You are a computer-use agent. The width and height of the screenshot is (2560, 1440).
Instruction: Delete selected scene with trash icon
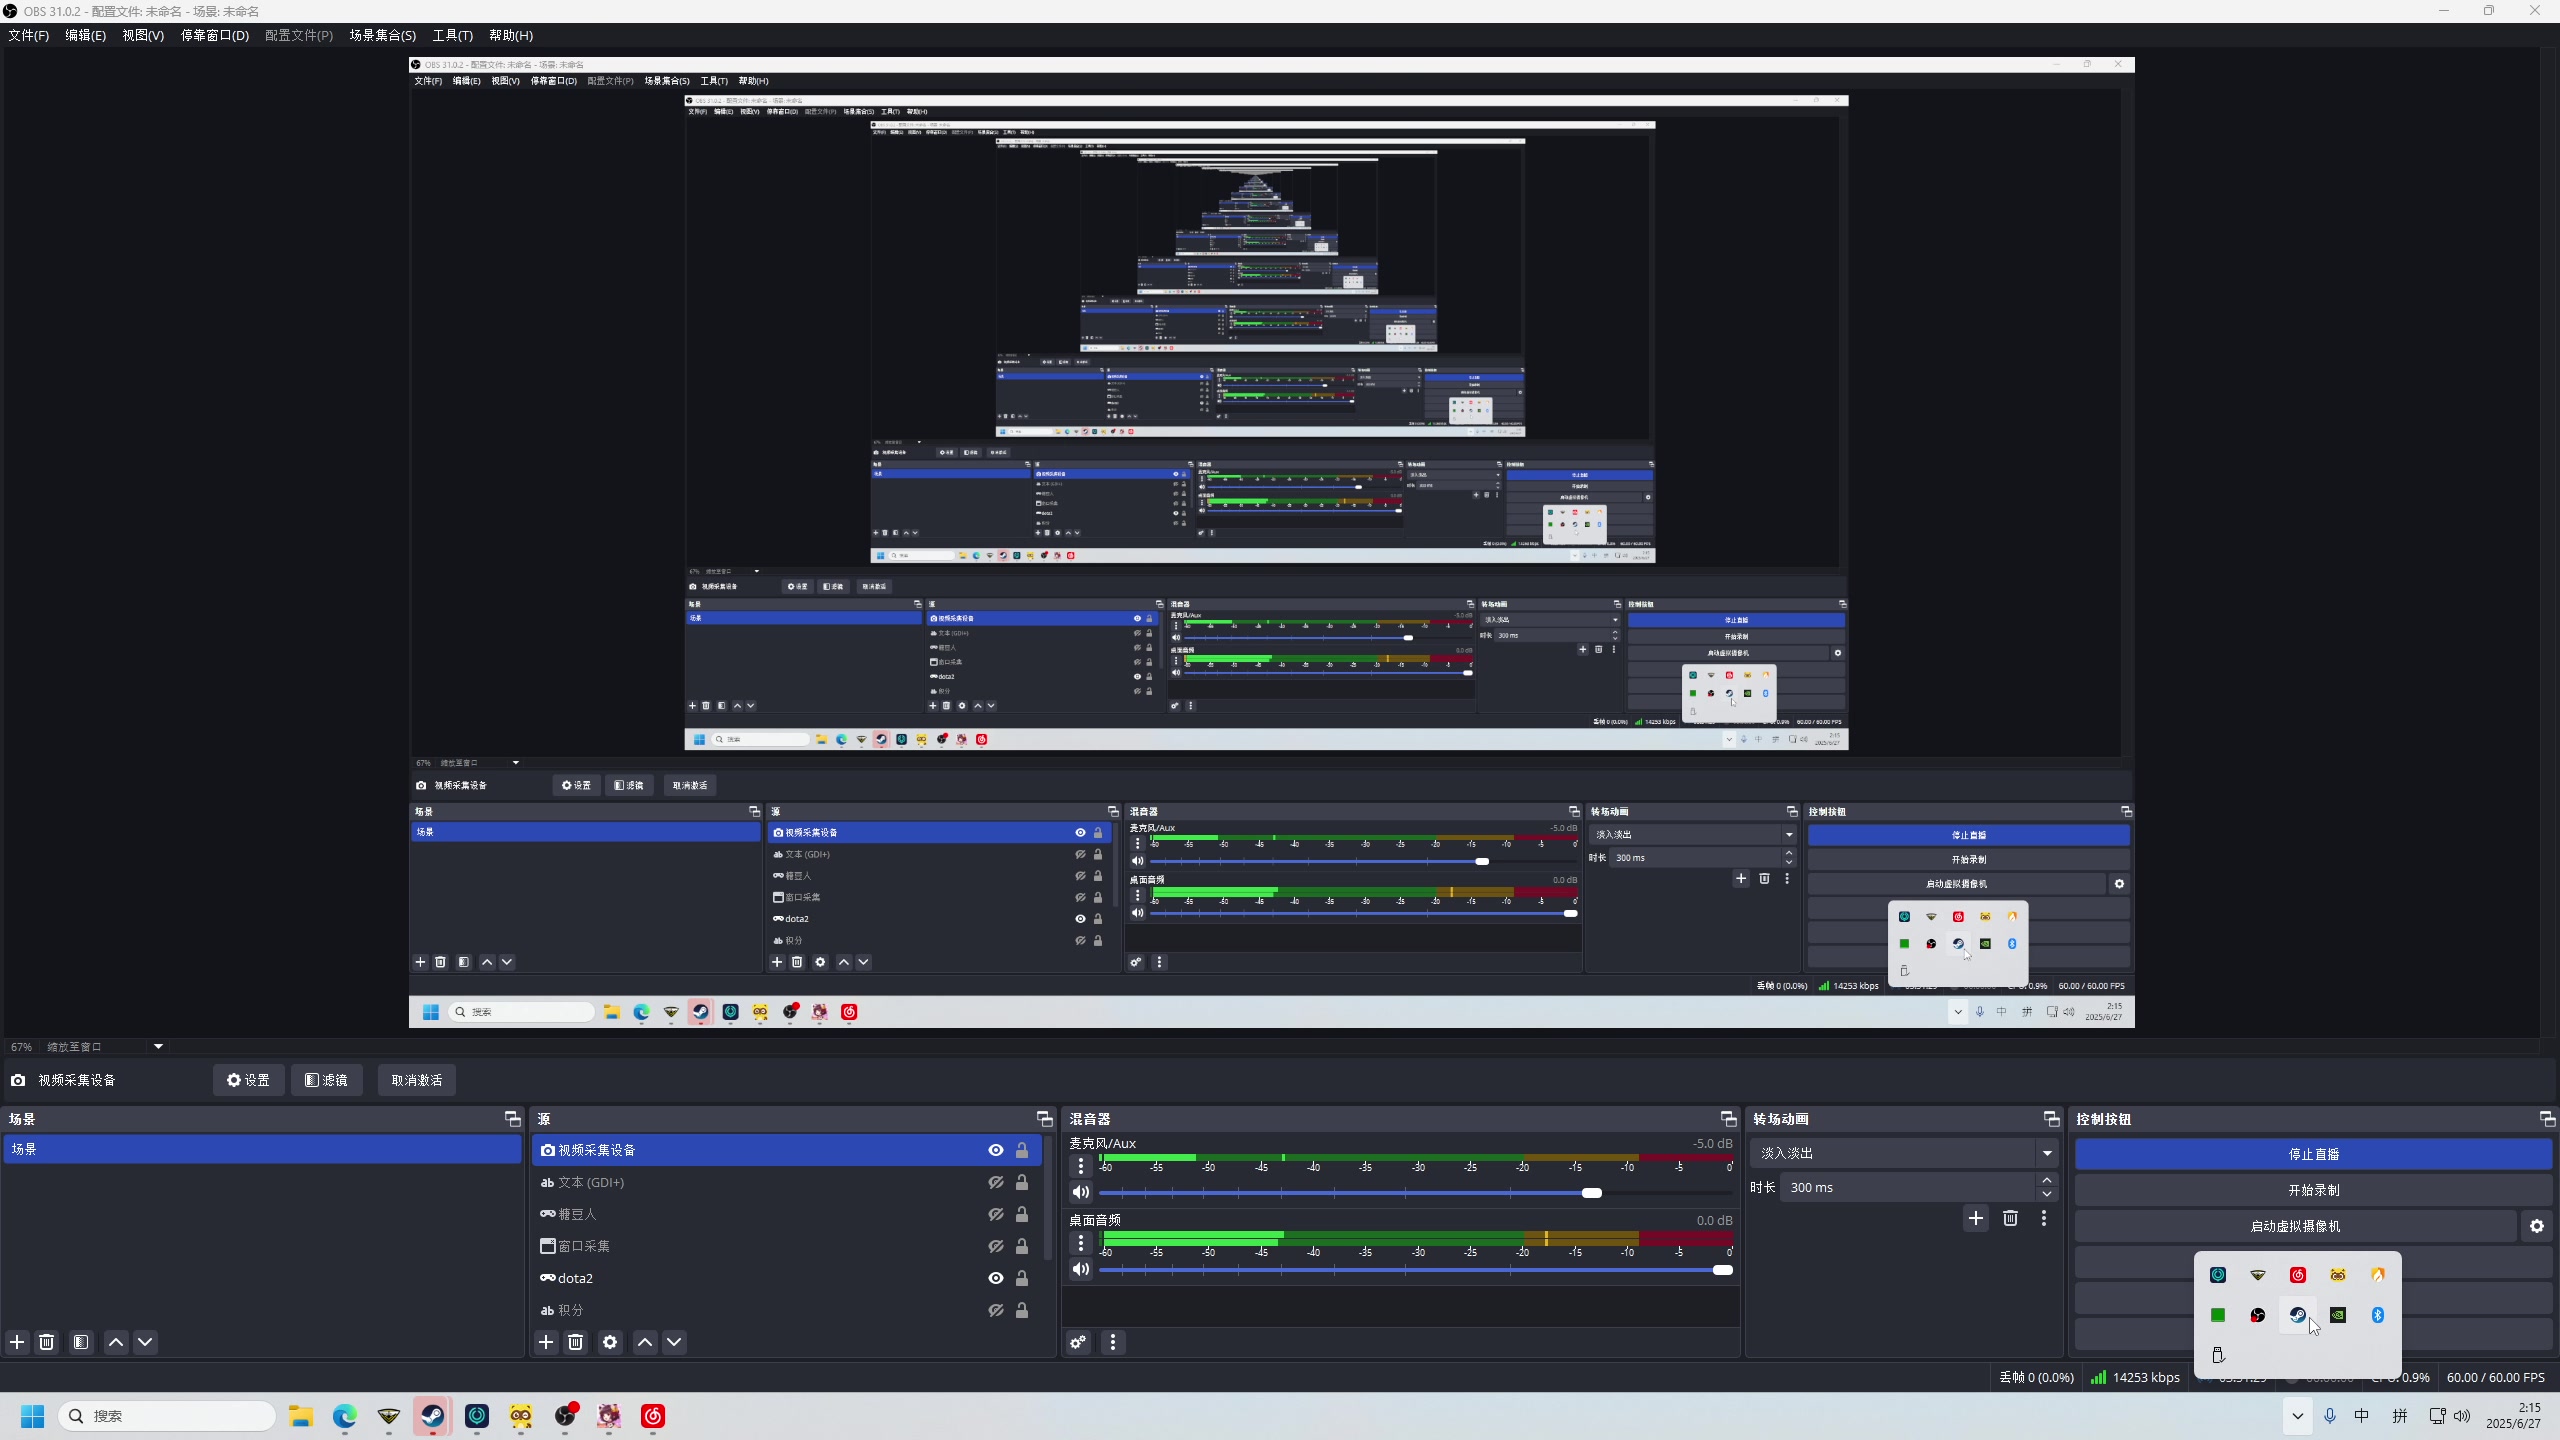[x=46, y=1342]
